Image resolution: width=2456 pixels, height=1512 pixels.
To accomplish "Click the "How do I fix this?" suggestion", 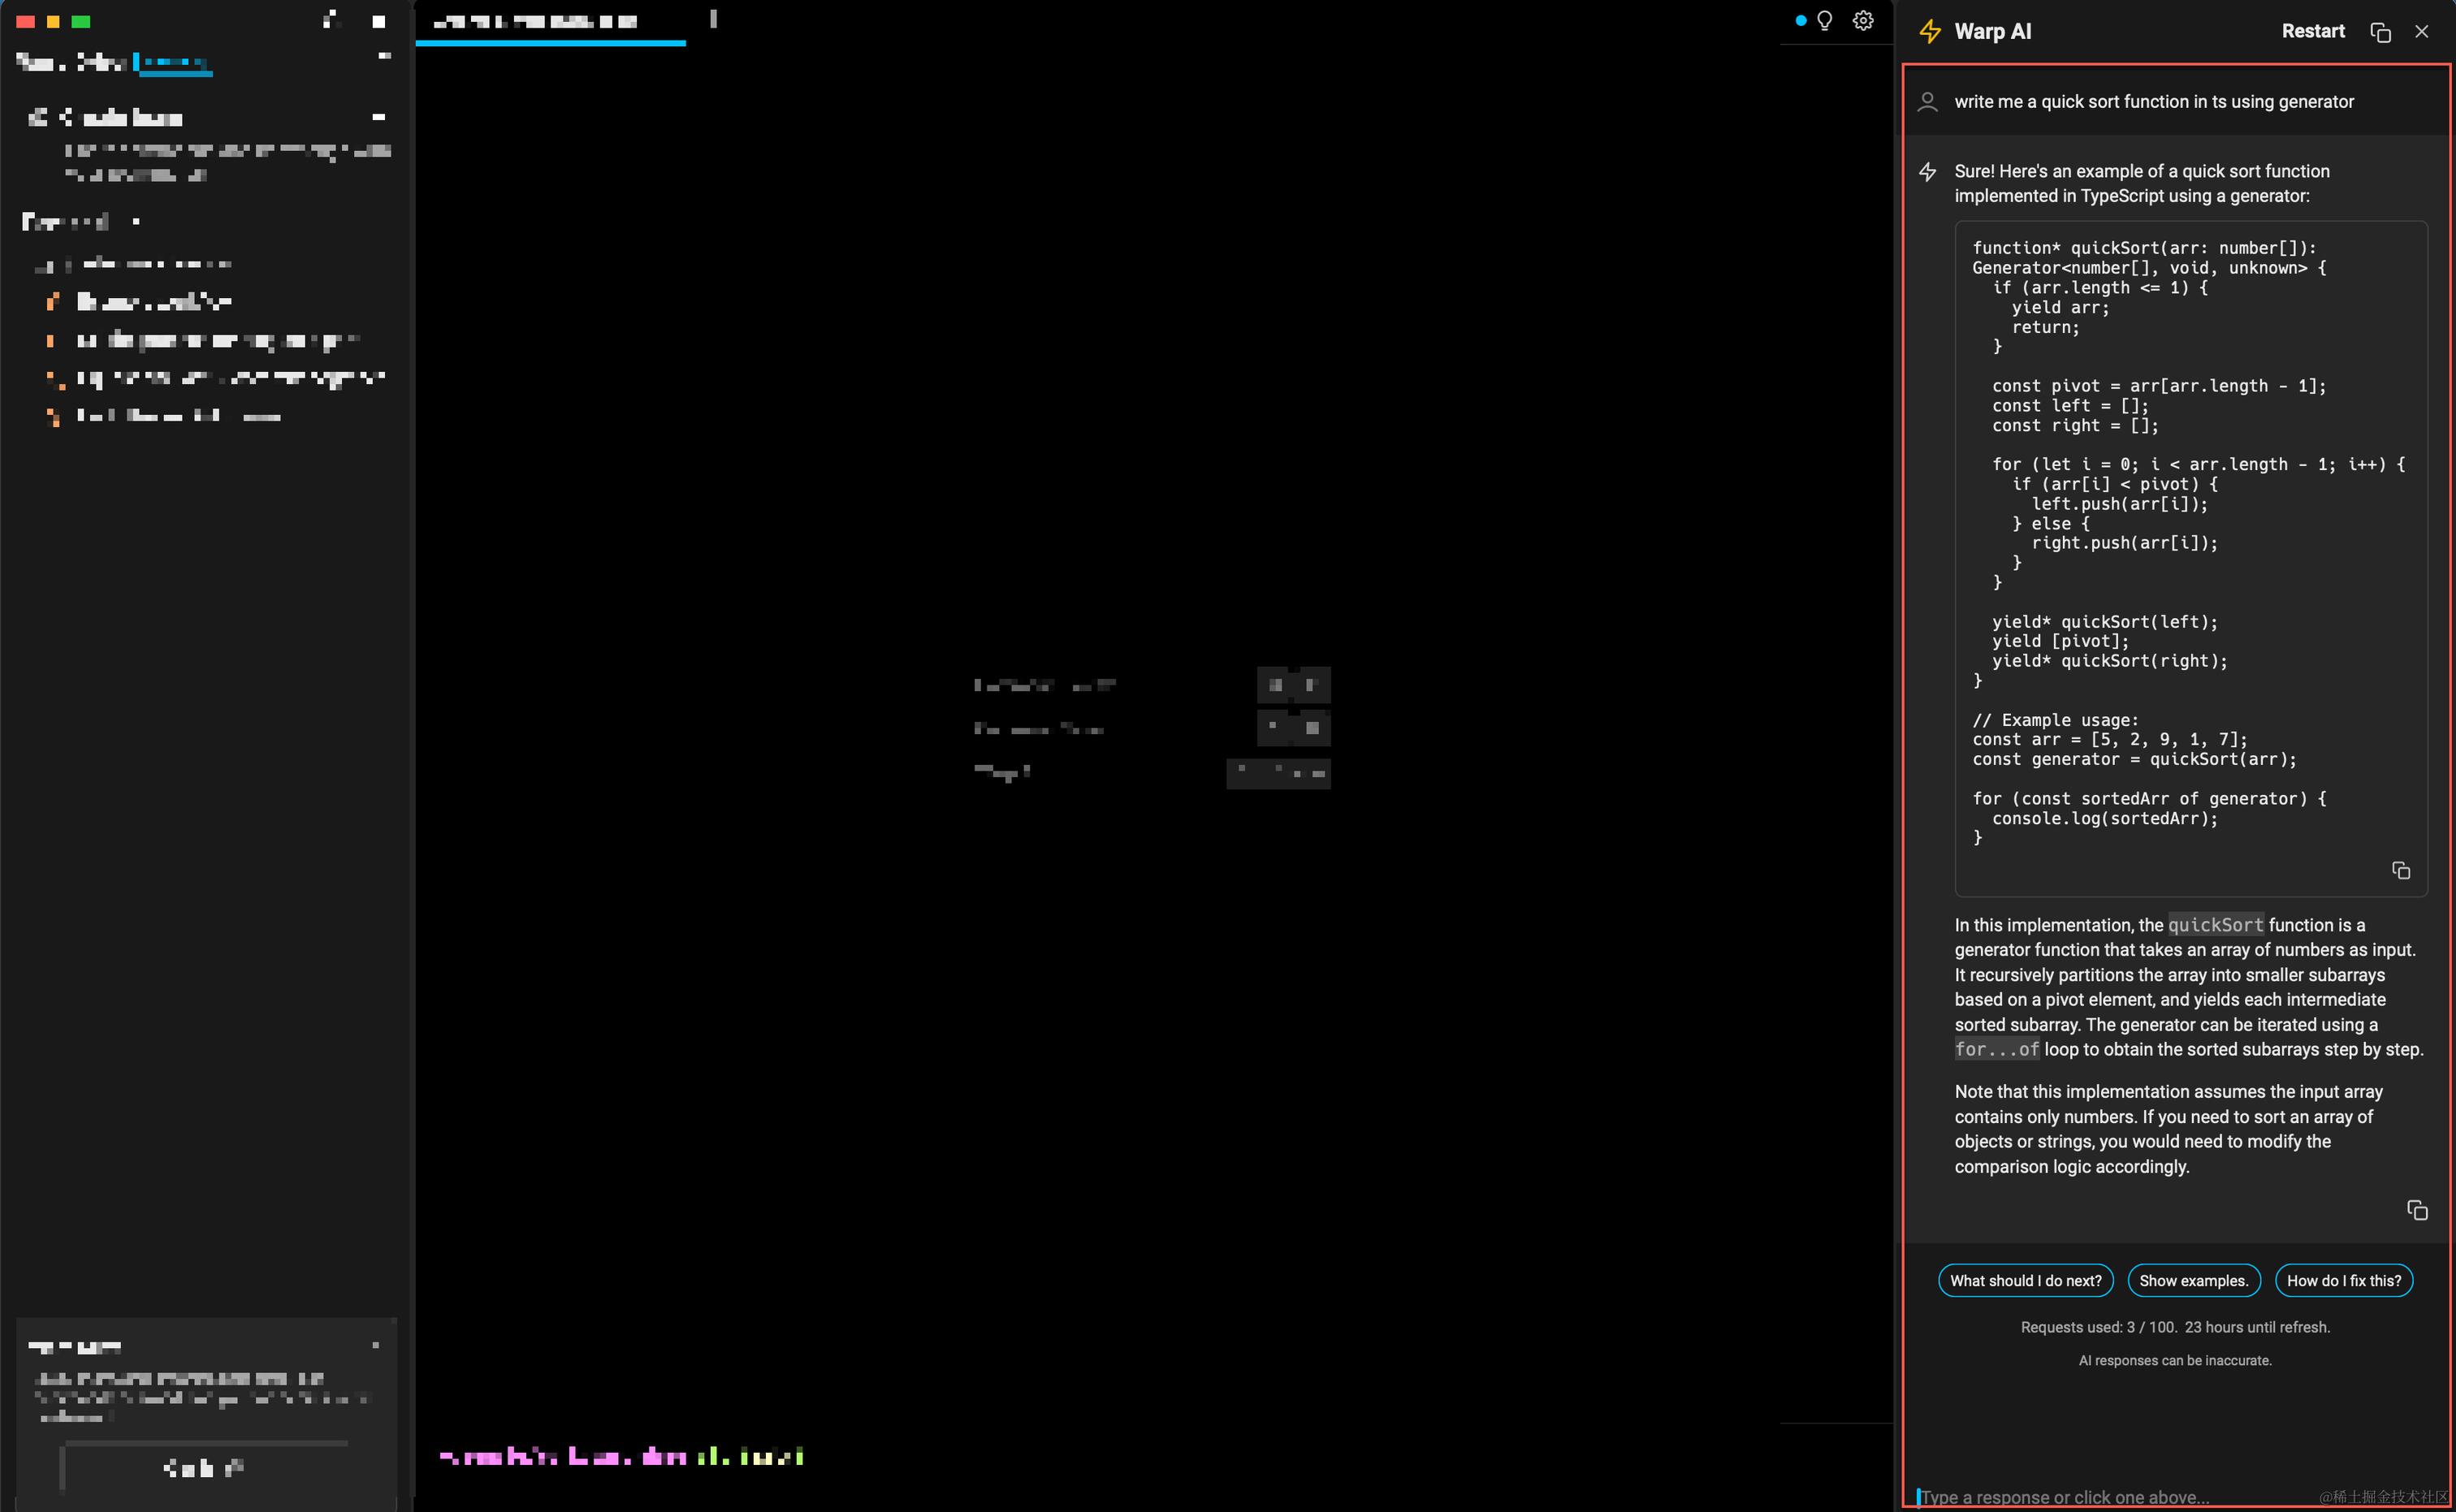I will (2344, 1280).
